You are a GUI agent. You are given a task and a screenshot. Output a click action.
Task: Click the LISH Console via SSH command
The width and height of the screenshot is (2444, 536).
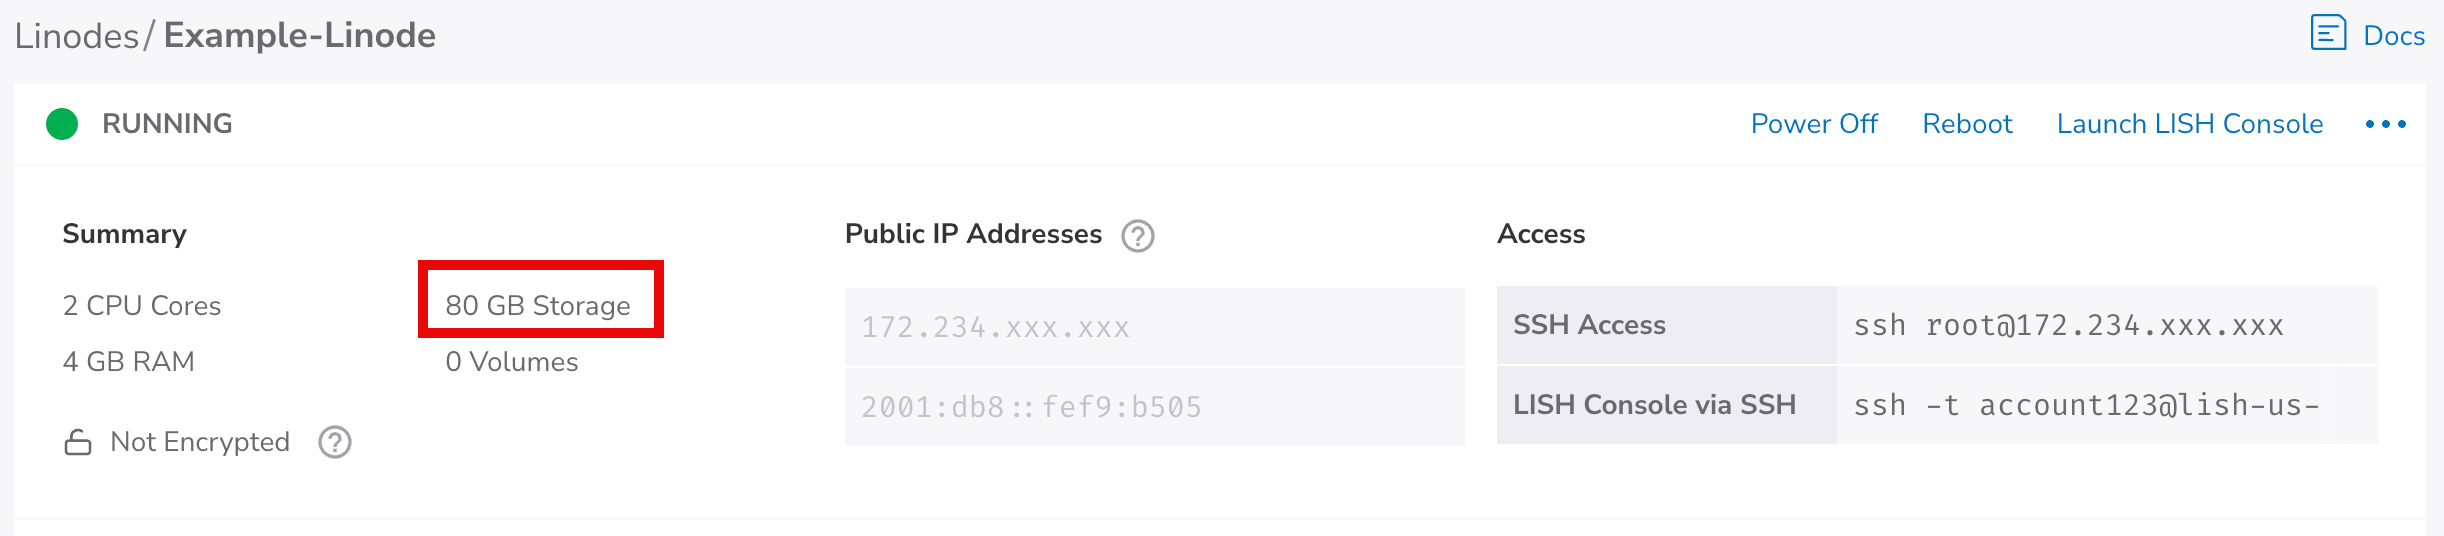click(x=2086, y=405)
